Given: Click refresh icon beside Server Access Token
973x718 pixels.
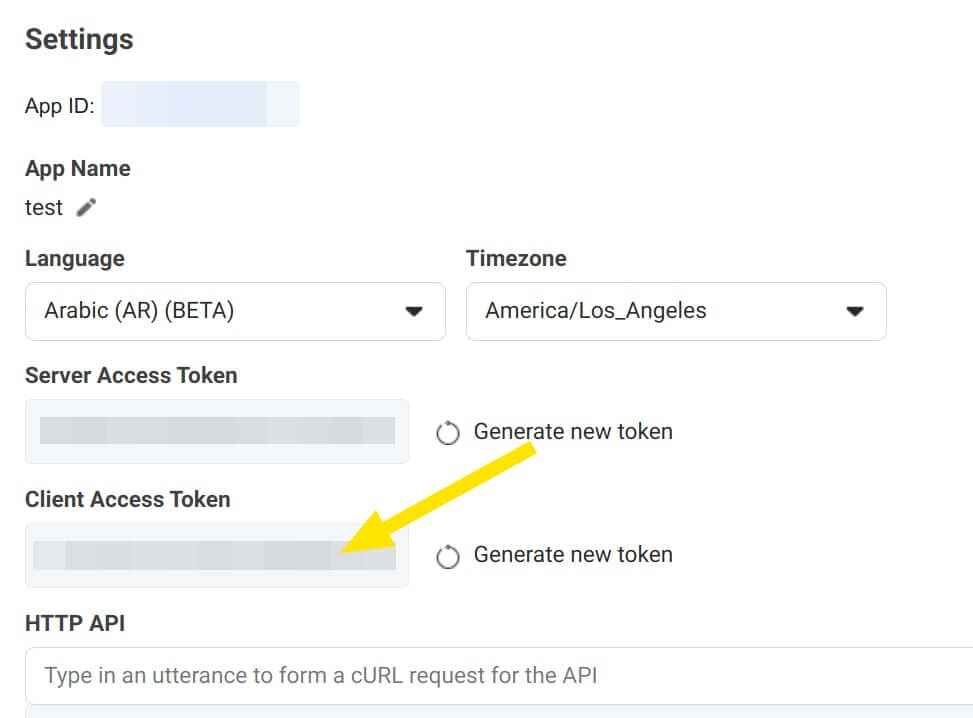Looking at the screenshot, I should [447, 433].
